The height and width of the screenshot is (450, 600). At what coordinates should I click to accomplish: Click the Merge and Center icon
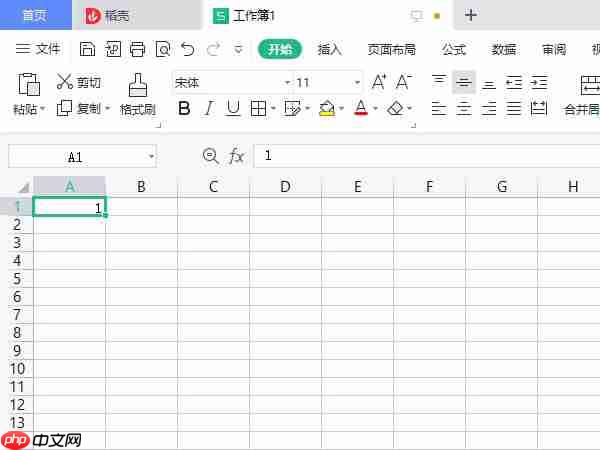590,85
